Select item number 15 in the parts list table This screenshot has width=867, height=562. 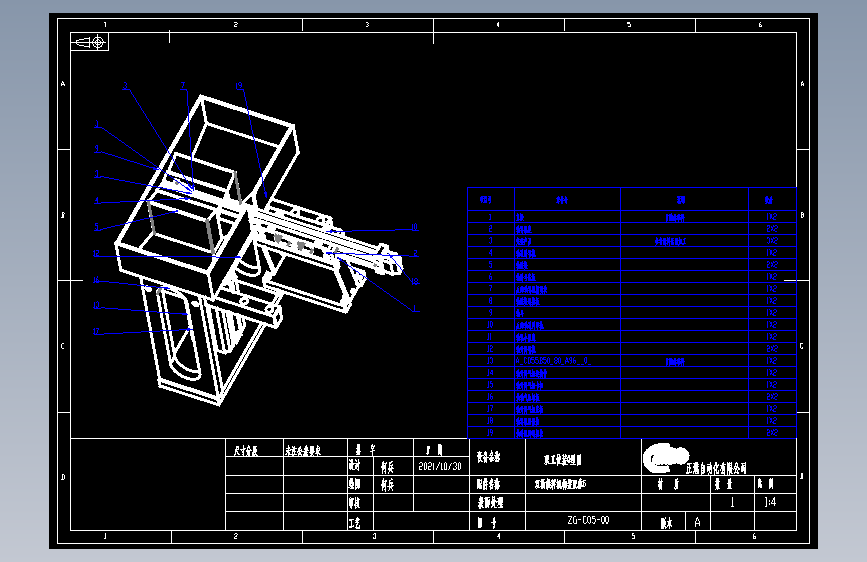tap(490, 384)
